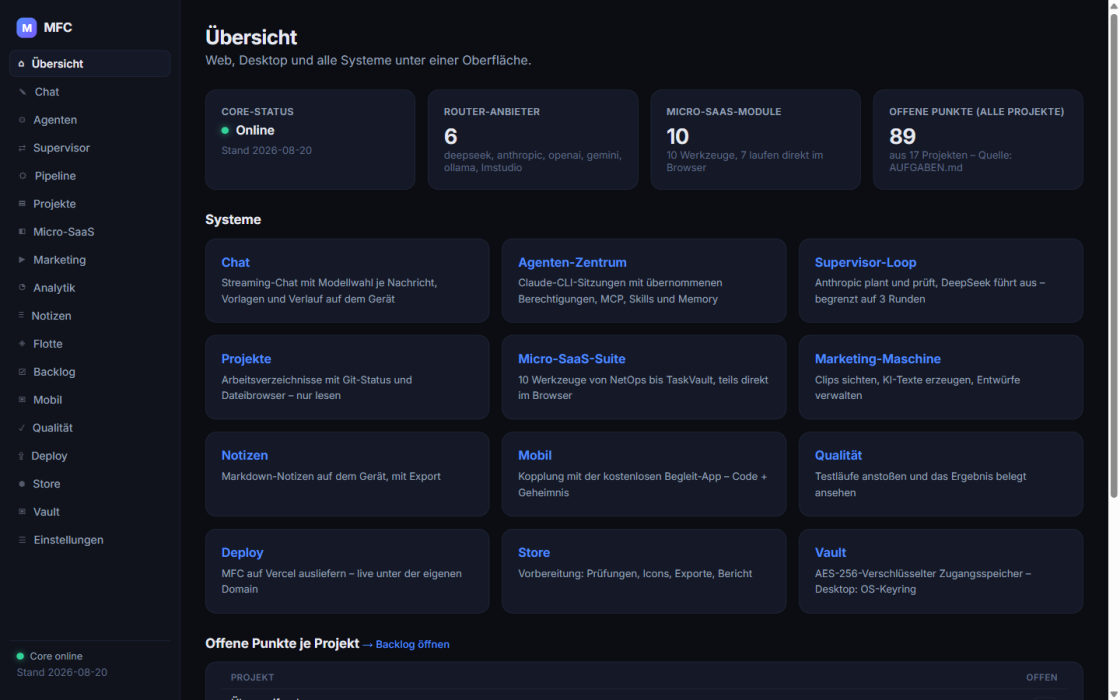Select Store in the sidebar
The width and height of the screenshot is (1120, 700).
[x=90, y=484]
